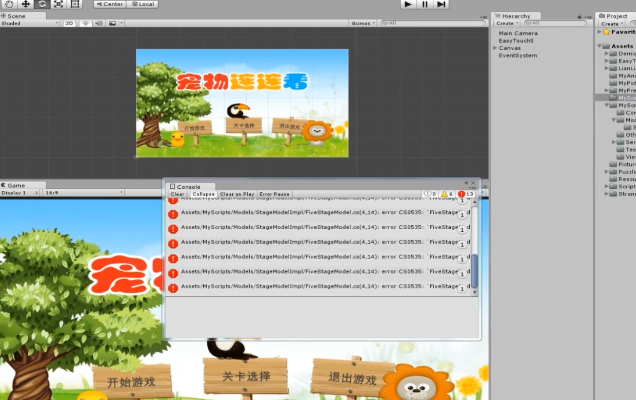Screen dimensions: 636x400
Task: Select the Rotate tool icon
Action: pos(42,4)
